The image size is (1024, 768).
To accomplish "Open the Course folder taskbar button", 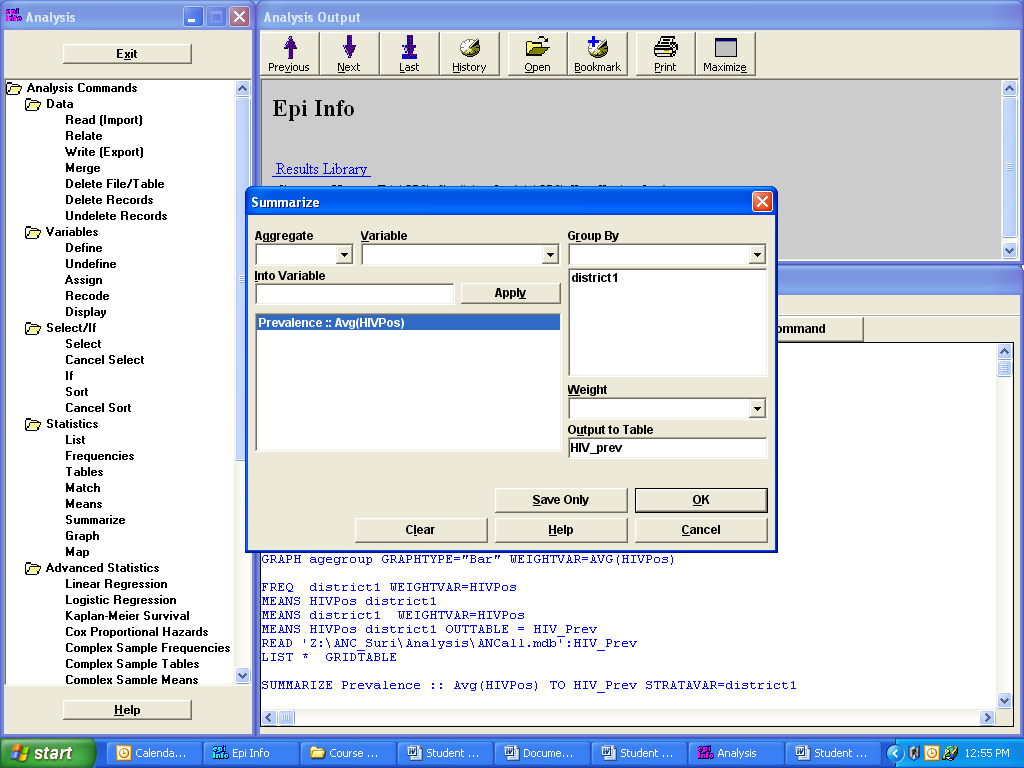I will [x=347, y=753].
